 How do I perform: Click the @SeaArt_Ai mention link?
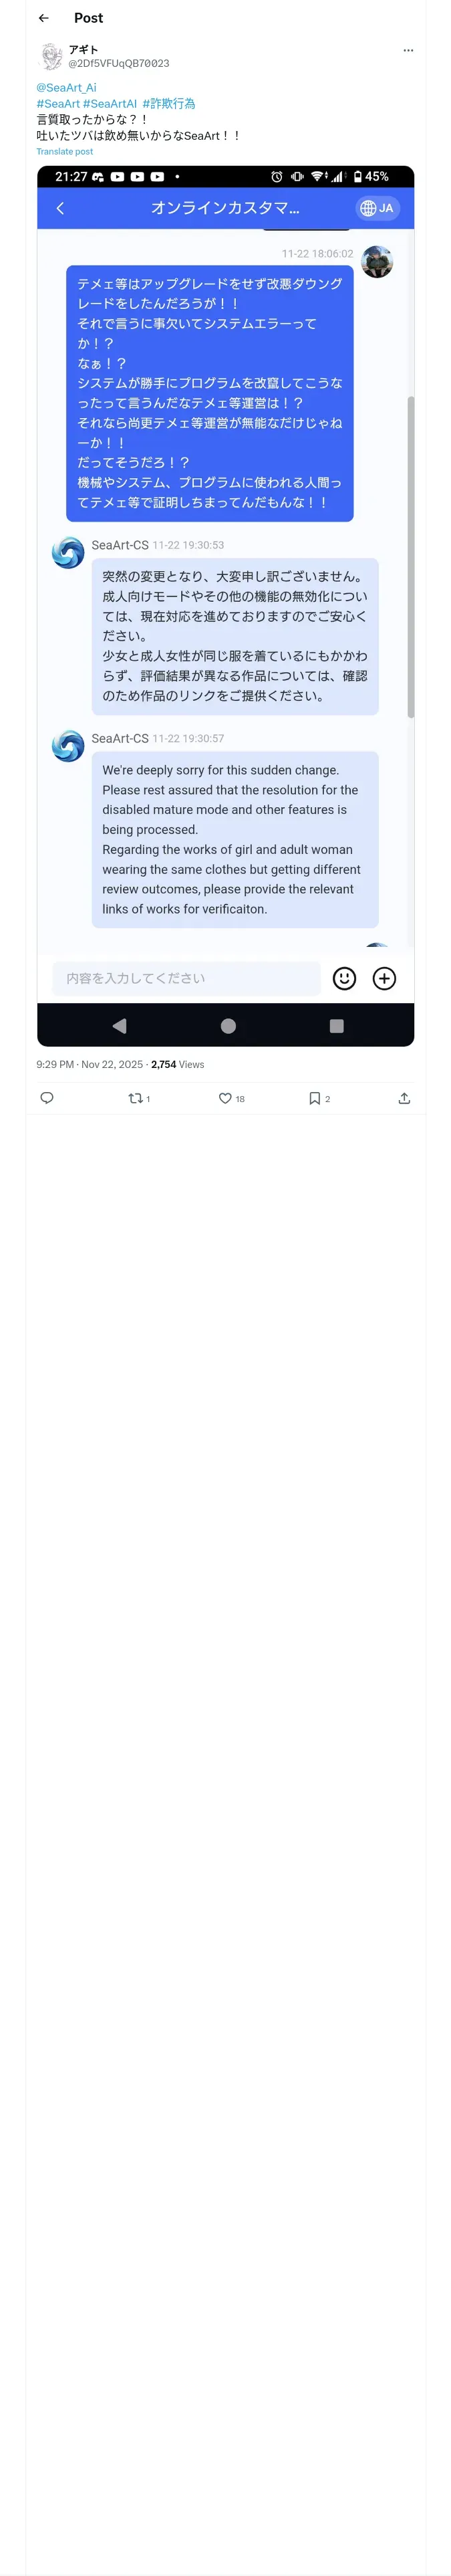pos(66,88)
